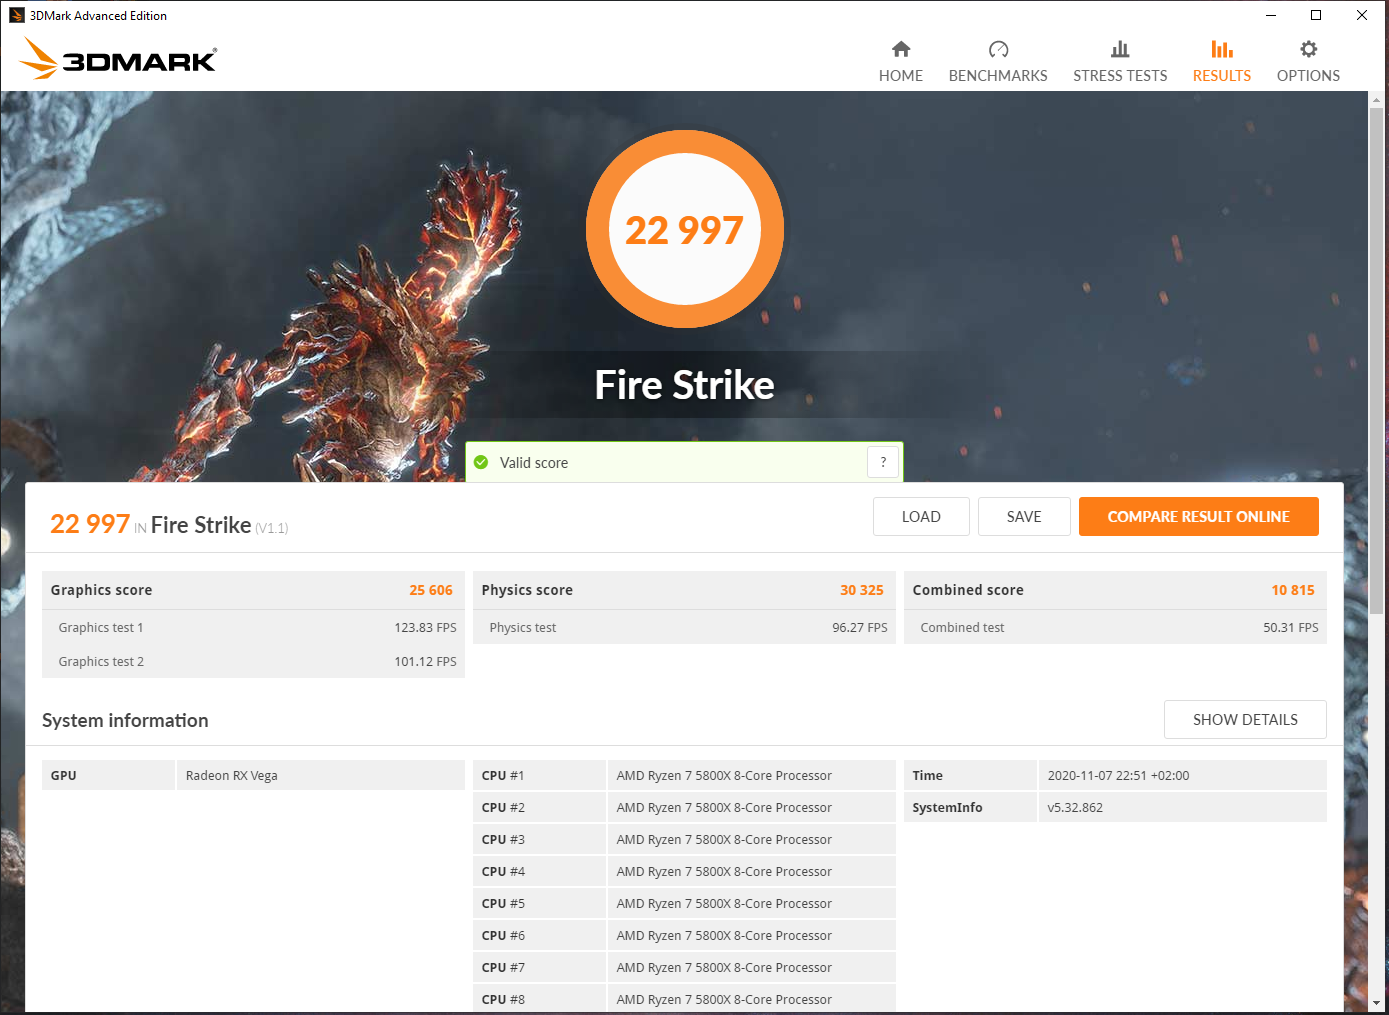Select the RESULTS tab
The height and width of the screenshot is (1015, 1389).
[1222, 62]
